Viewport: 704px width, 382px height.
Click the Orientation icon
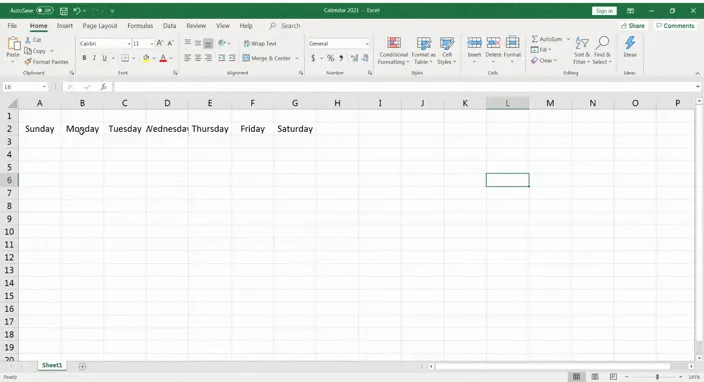[x=222, y=43]
